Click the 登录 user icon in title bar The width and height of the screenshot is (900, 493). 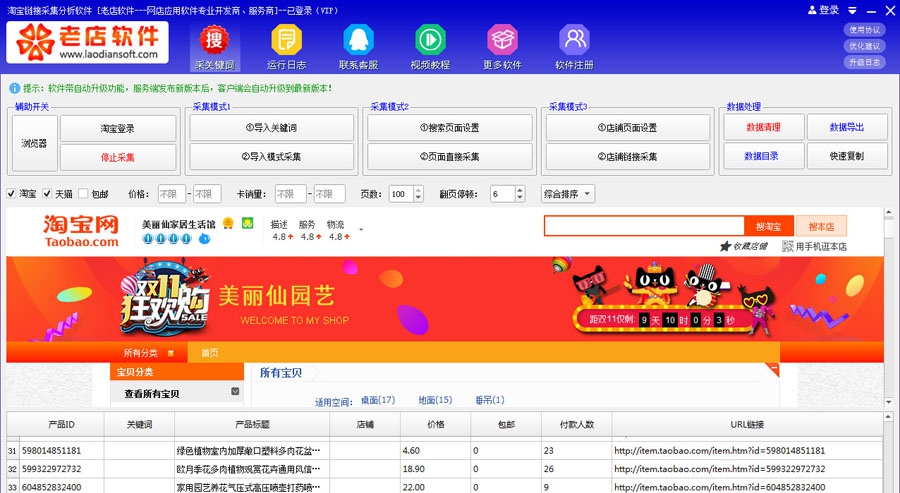812,10
